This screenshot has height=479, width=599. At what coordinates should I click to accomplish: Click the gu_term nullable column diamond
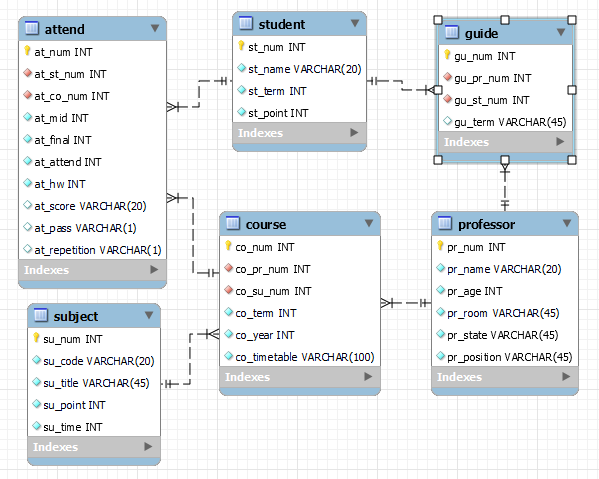447,121
